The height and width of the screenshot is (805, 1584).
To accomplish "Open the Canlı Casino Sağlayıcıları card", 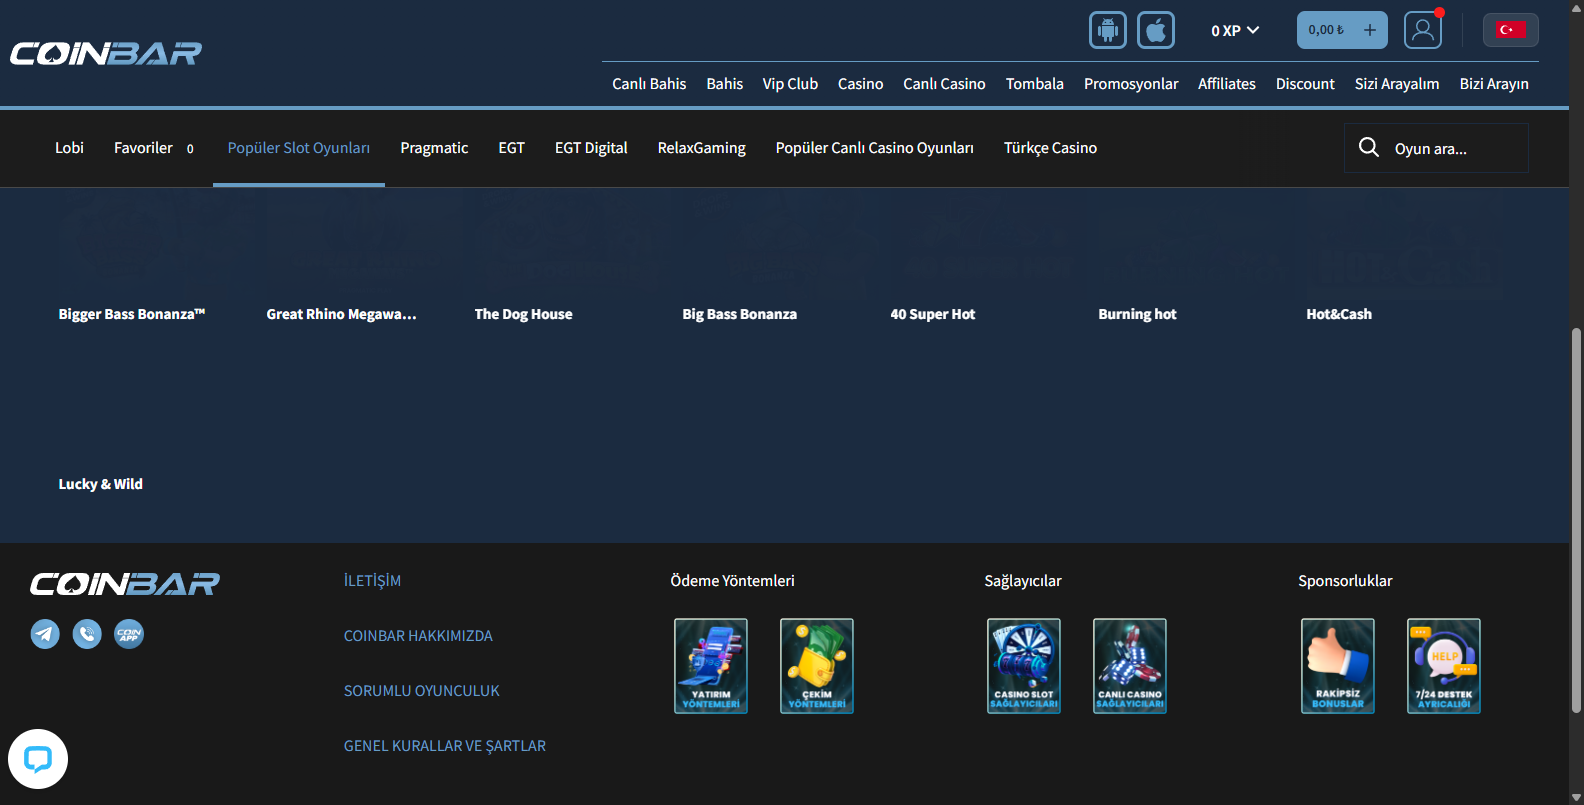I will [x=1130, y=666].
